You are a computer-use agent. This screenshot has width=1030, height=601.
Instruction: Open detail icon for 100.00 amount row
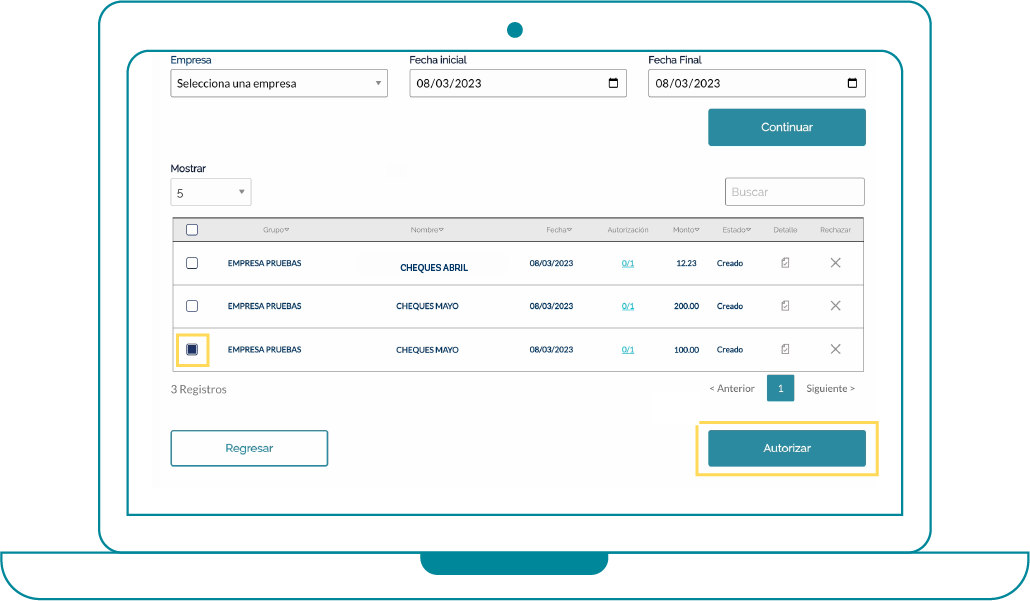click(785, 349)
